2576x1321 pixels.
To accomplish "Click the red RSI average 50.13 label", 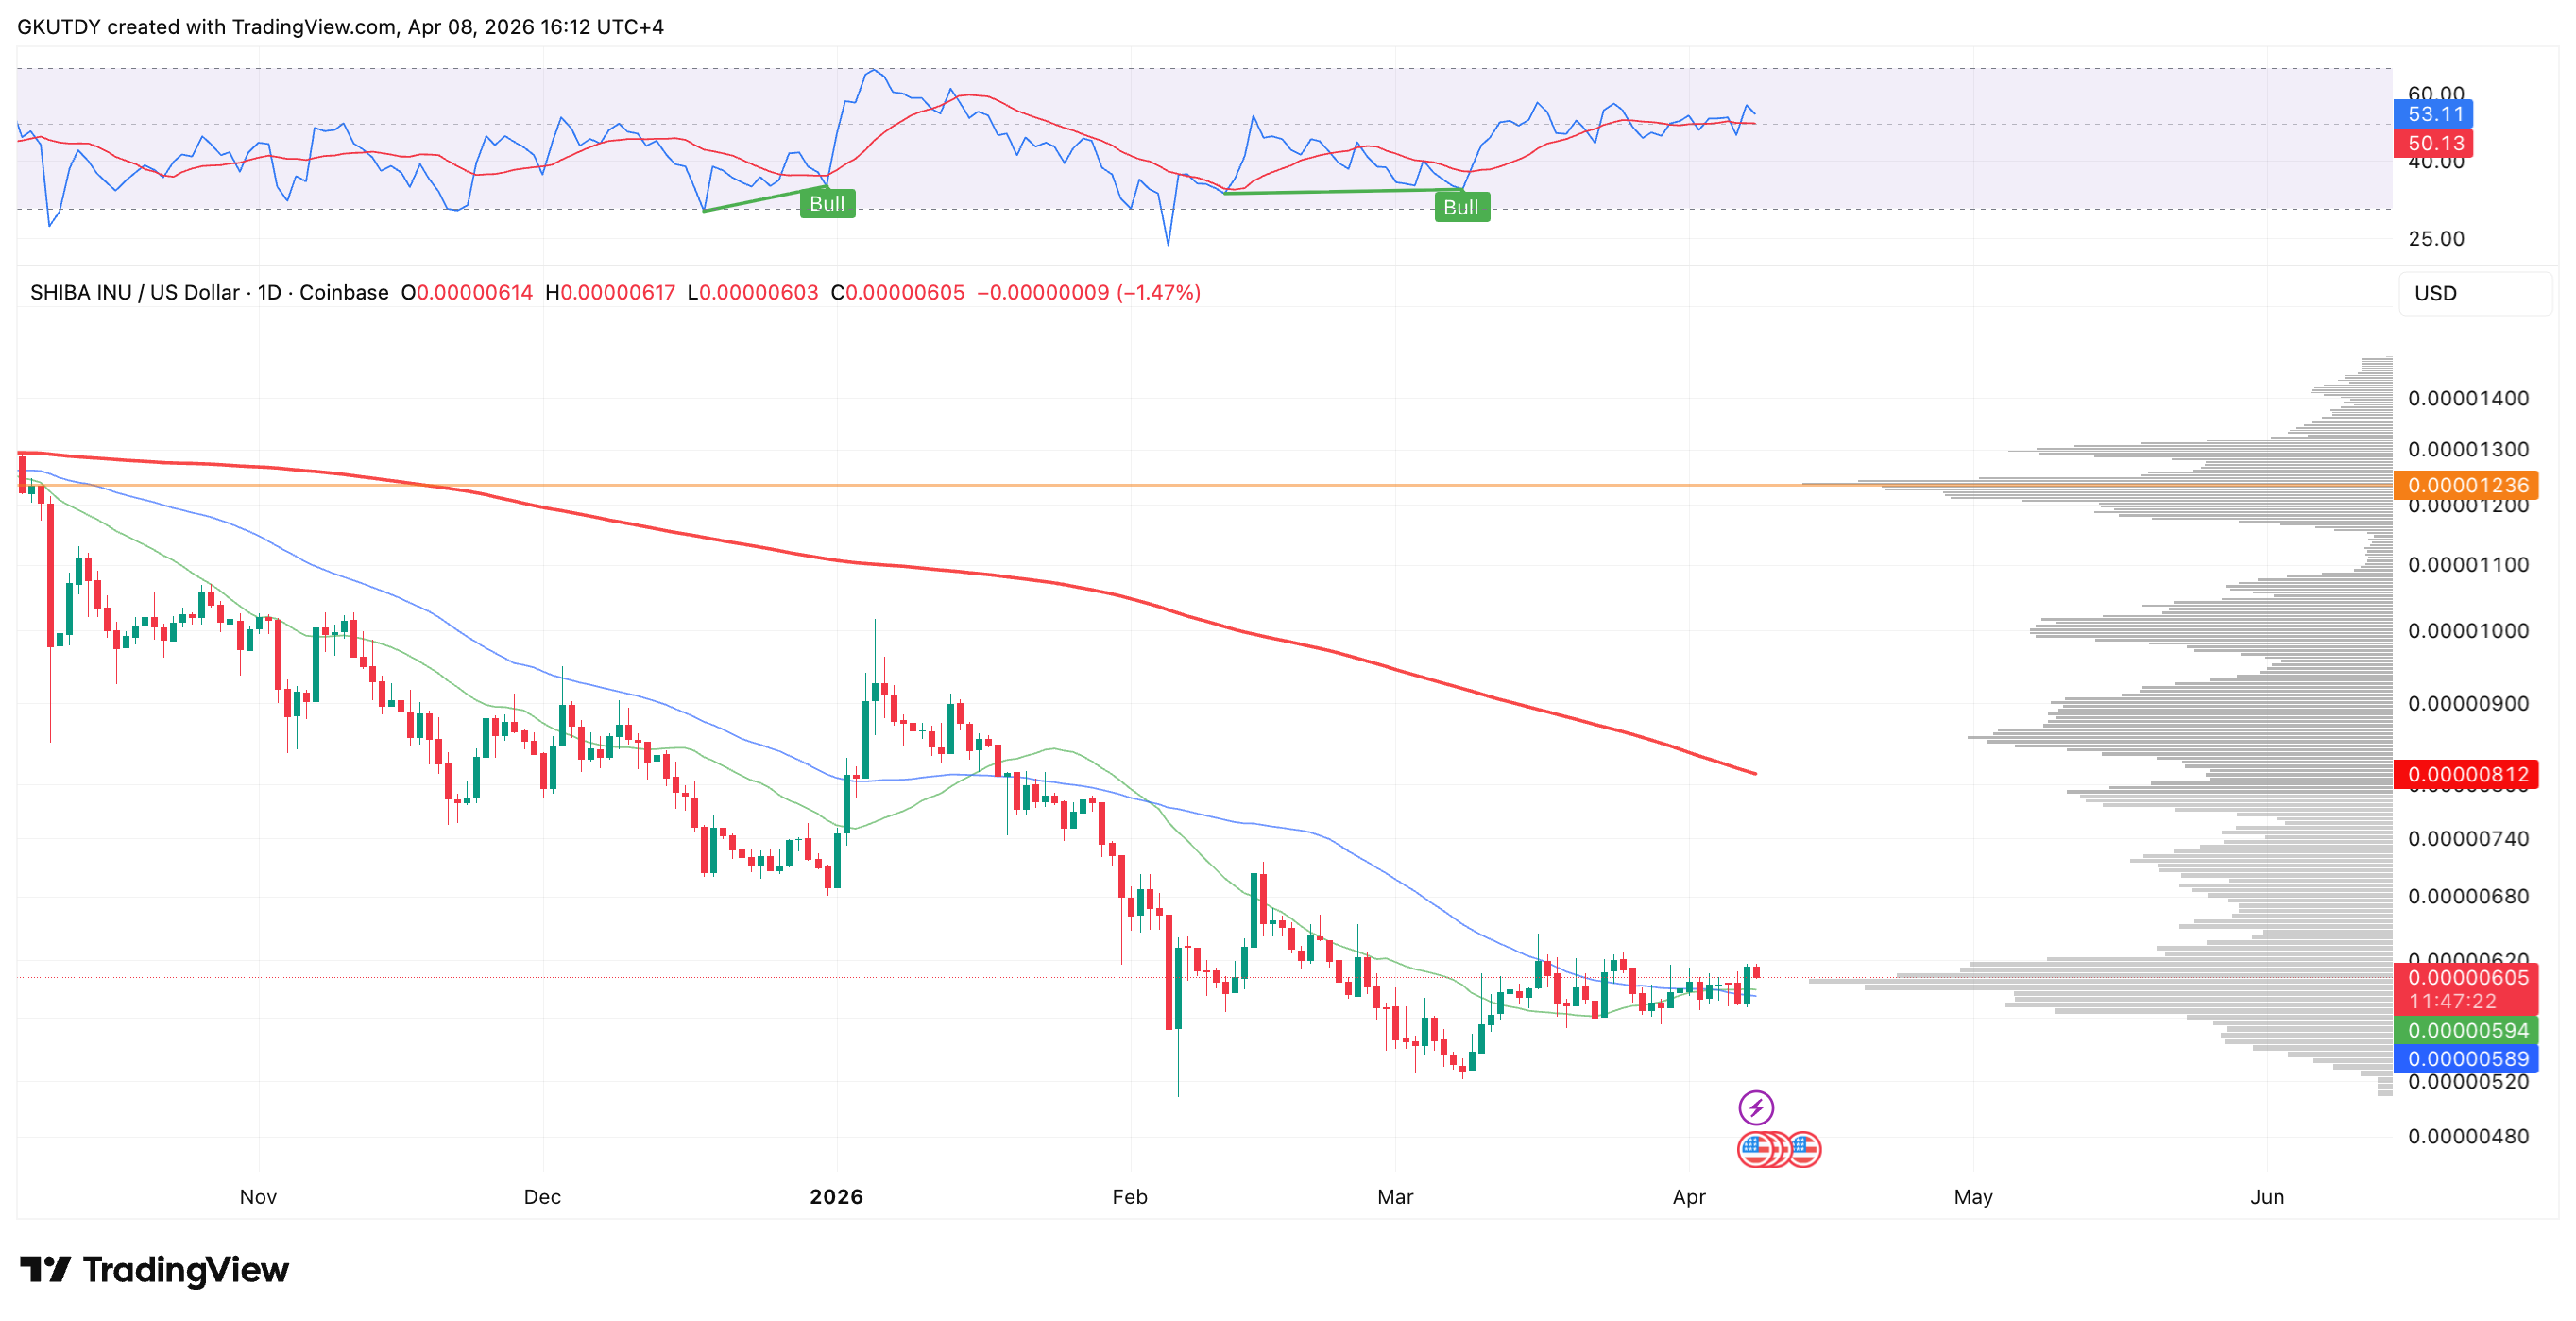I will 2433,143.
